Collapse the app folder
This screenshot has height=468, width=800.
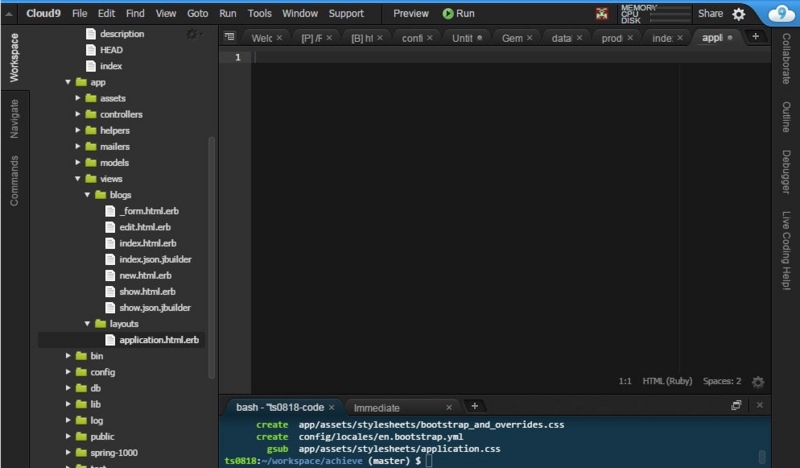coord(68,82)
